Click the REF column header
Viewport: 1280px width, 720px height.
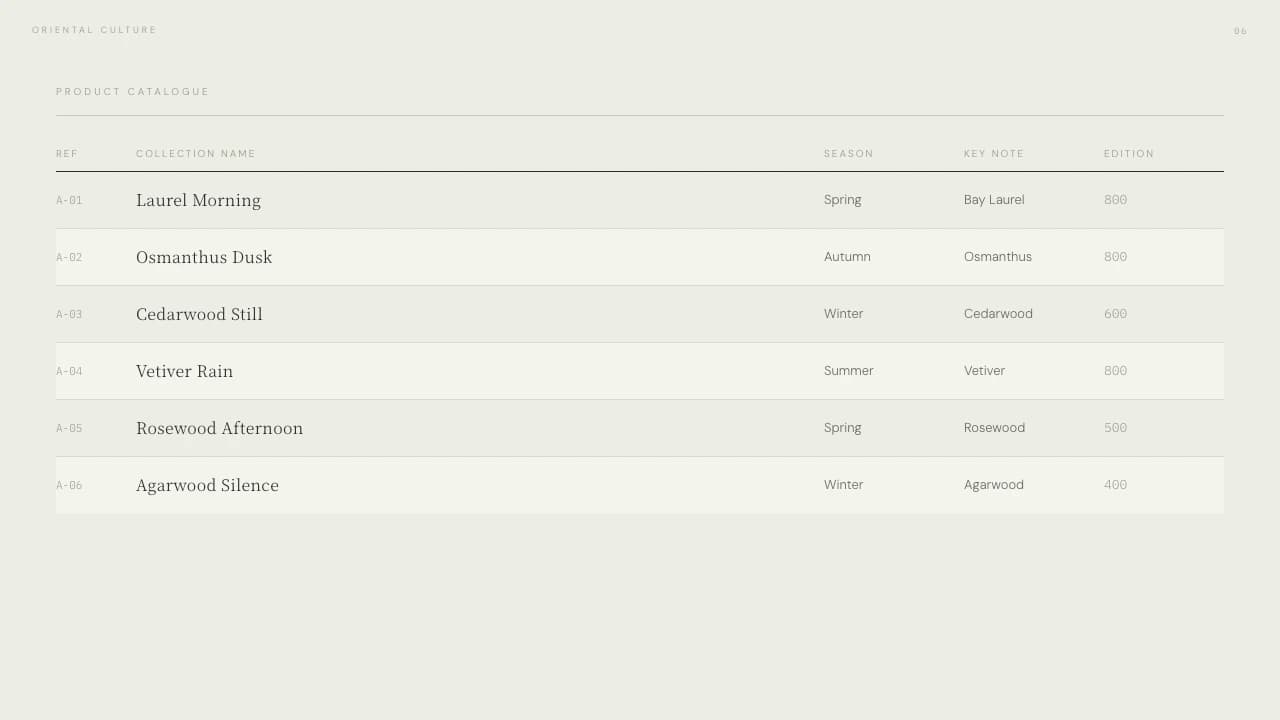coord(67,154)
